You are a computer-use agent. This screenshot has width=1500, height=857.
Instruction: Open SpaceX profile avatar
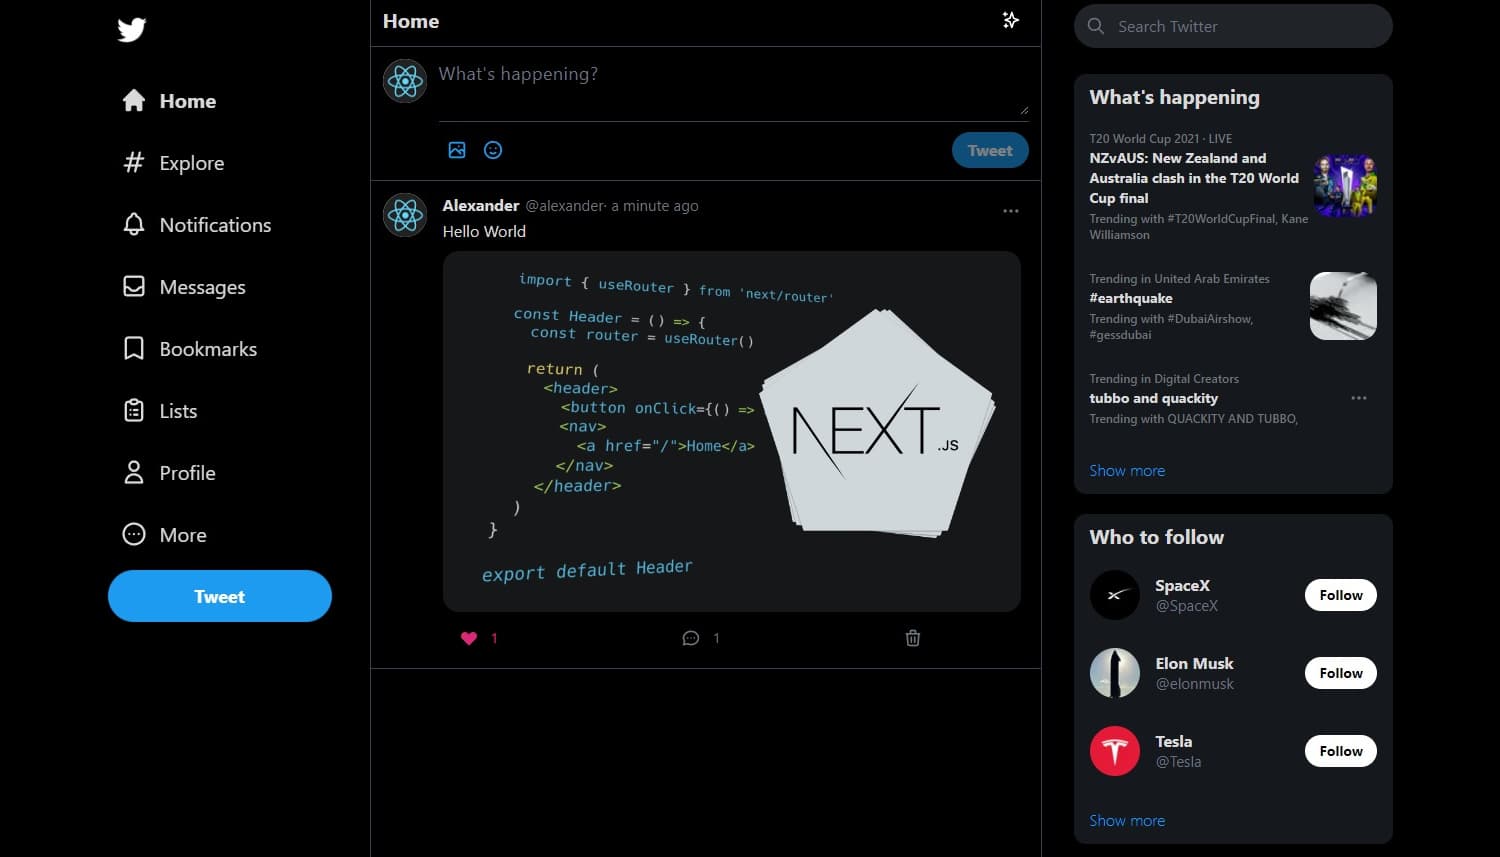(x=1115, y=595)
